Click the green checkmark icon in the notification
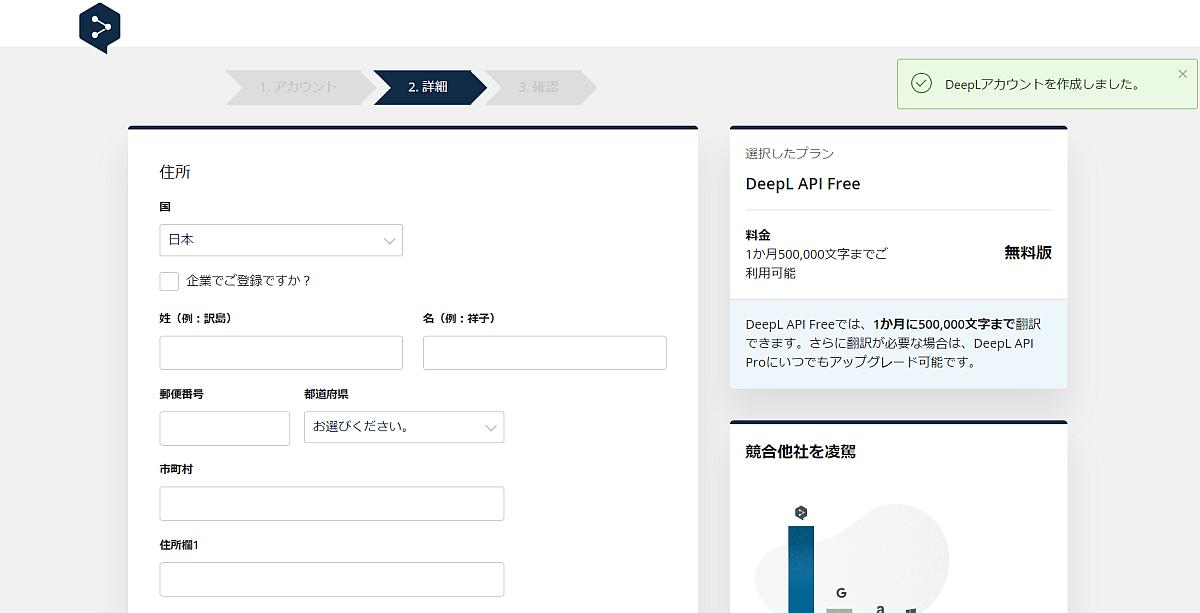Image resolution: width=1200 pixels, height=613 pixels. (921, 84)
